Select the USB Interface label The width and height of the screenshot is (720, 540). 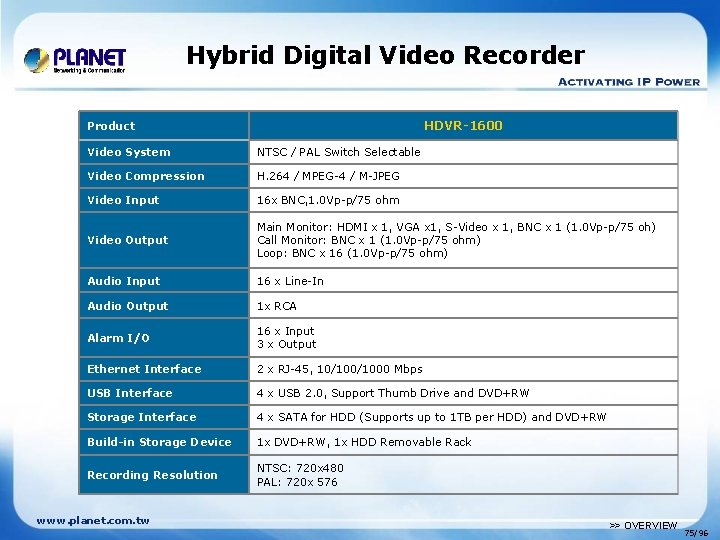129,393
